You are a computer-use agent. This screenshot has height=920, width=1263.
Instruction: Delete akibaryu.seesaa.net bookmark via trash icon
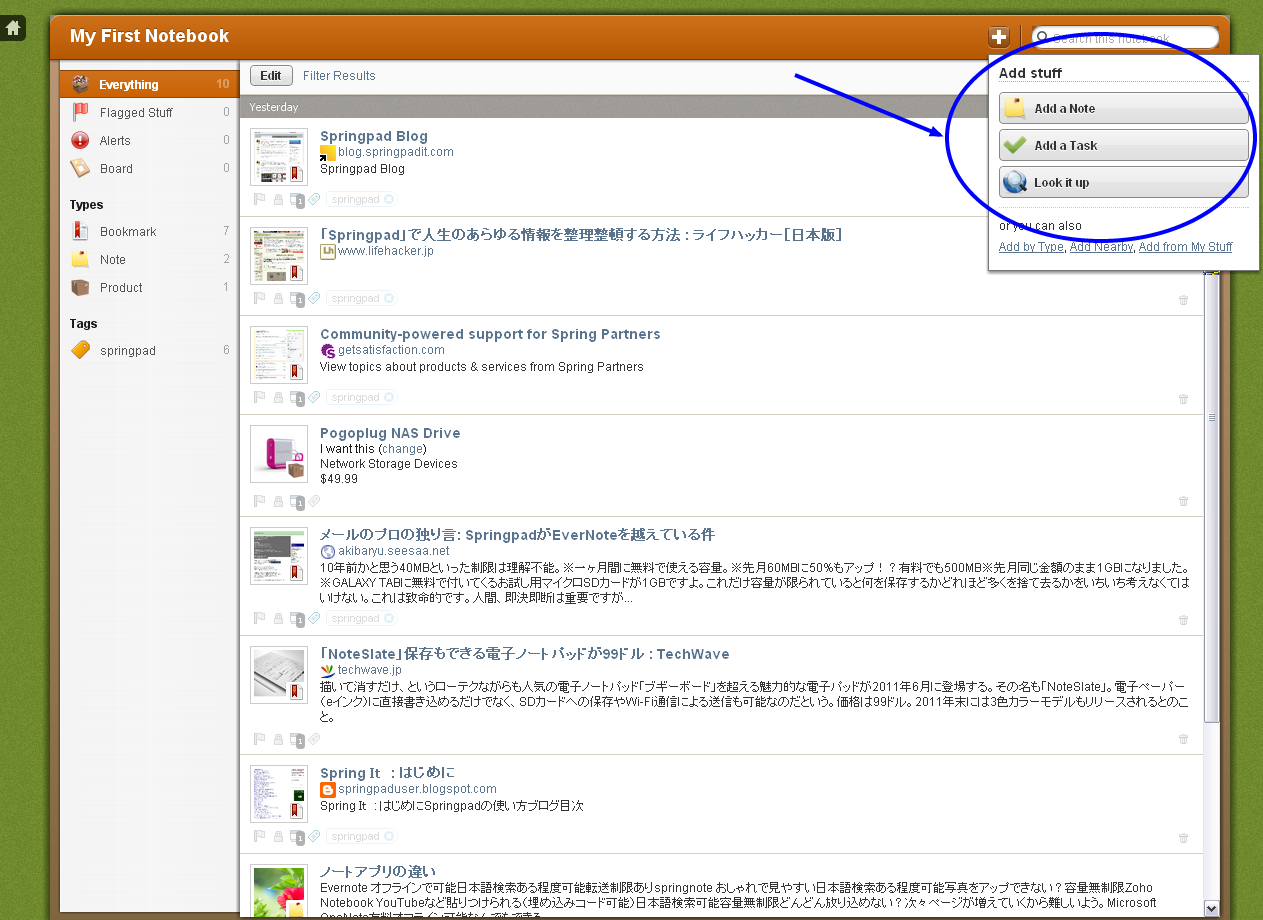1184,620
